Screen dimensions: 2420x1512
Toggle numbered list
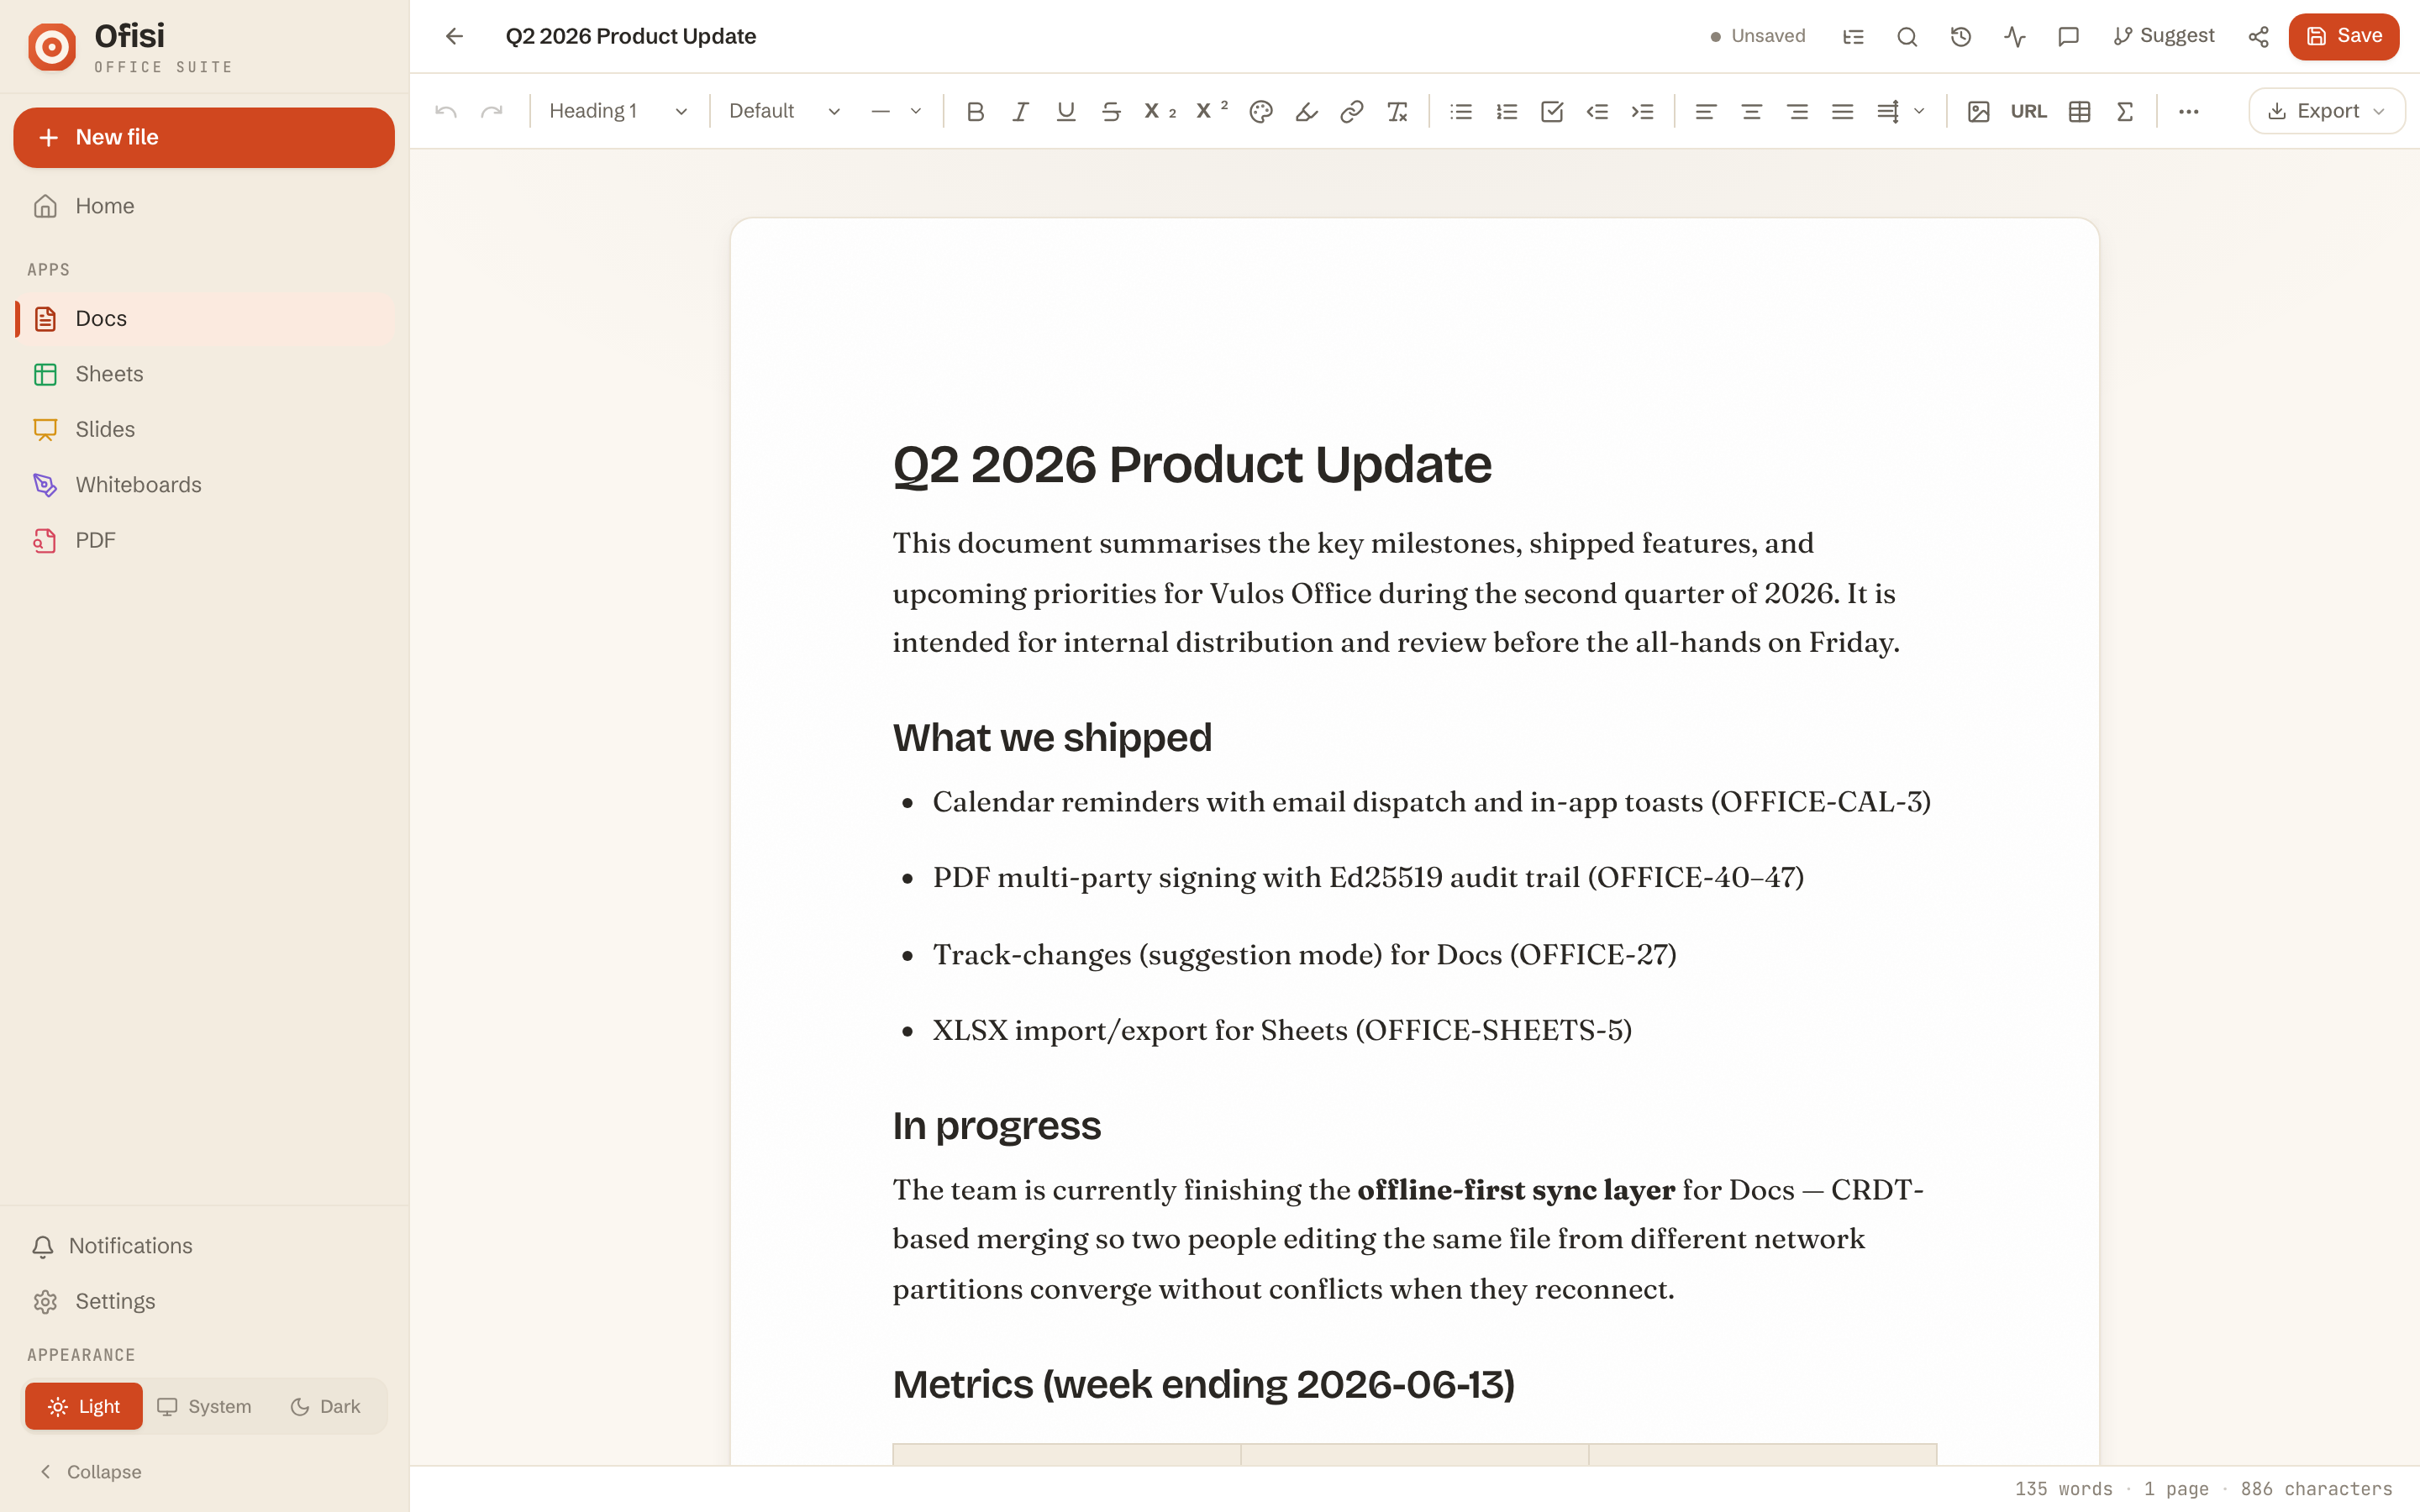(1507, 111)
